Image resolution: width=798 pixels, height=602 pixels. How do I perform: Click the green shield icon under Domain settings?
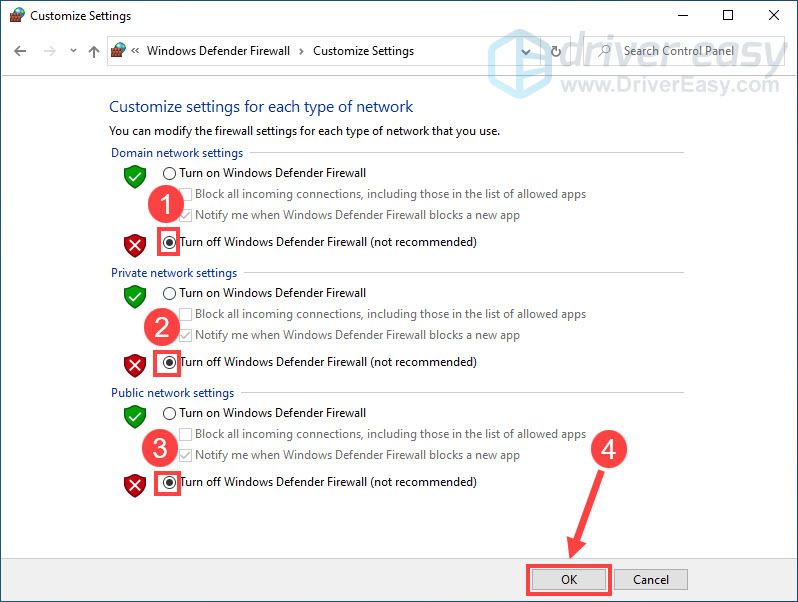tap(134, 177)
